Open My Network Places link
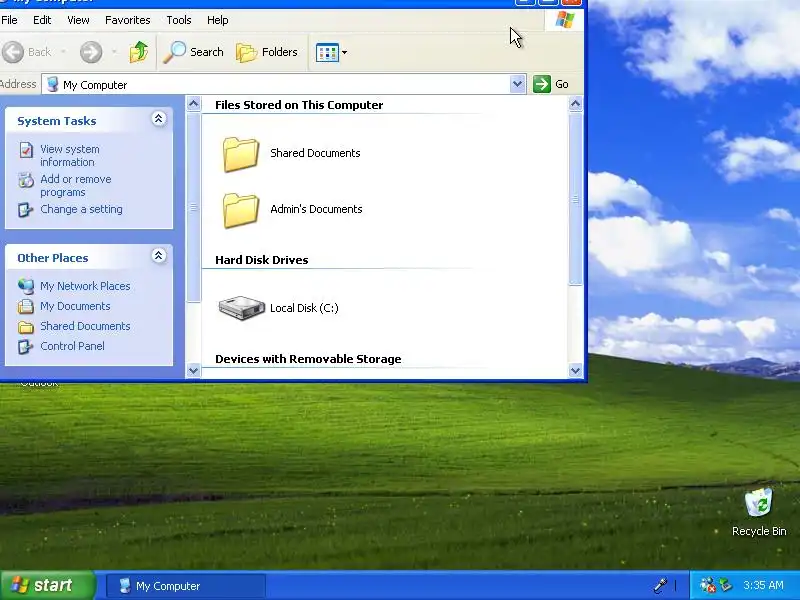The image size is (800, 600). click(85, 286)
